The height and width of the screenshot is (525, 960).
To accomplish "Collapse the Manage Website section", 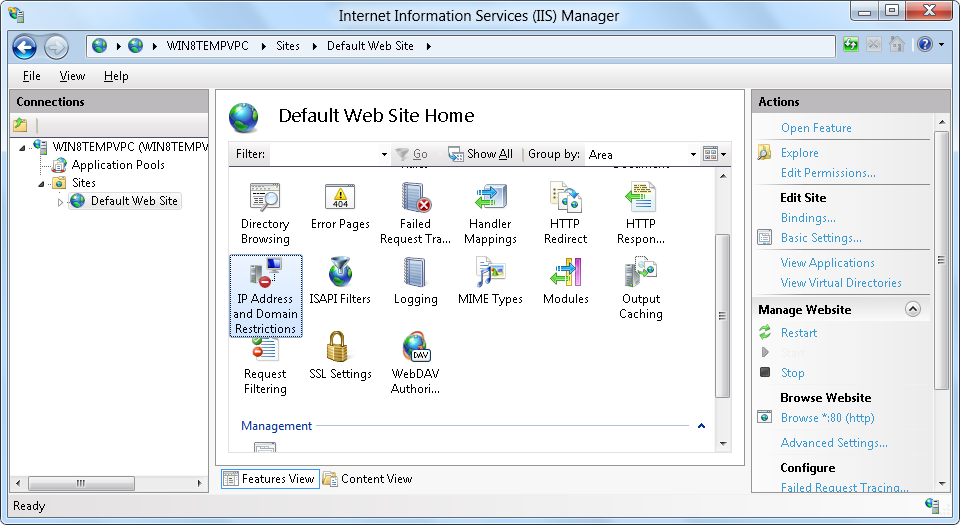I will (x=912, y=309).
